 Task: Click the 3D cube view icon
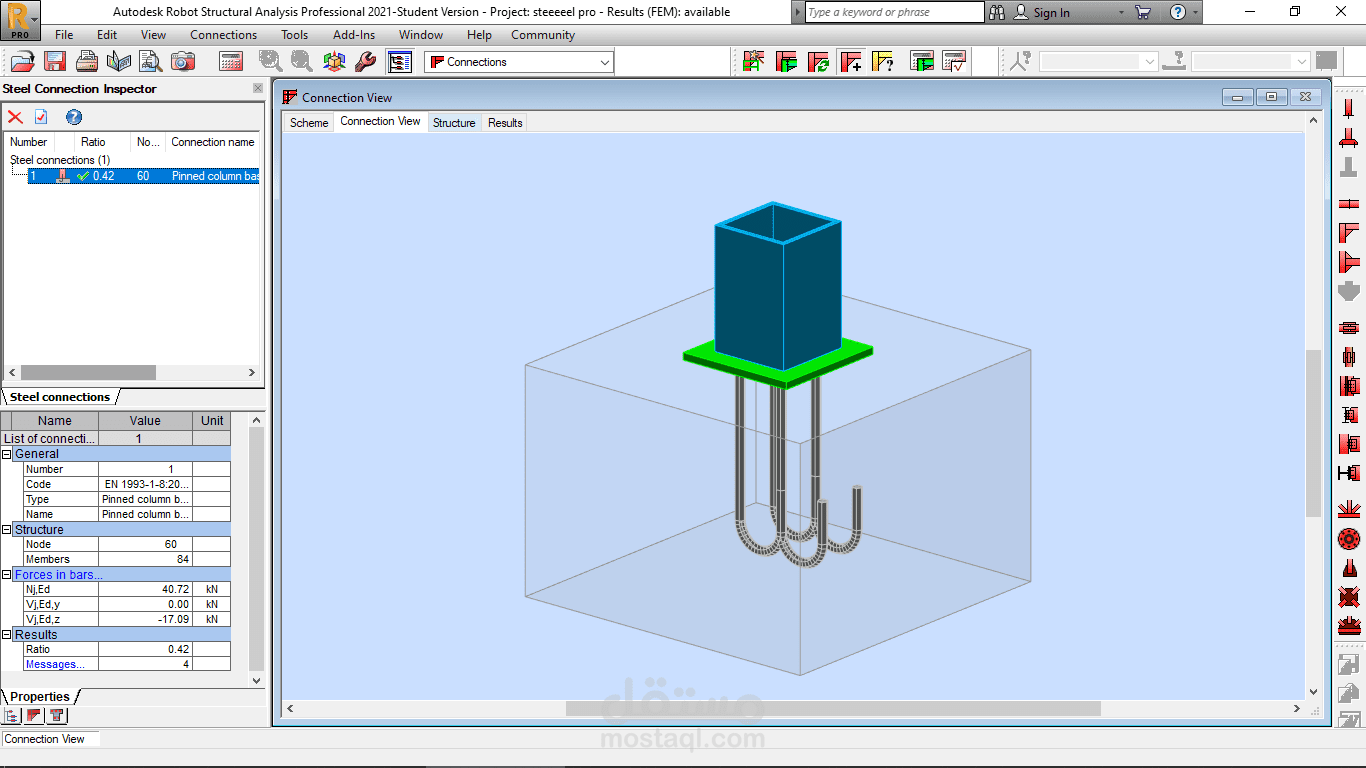(x=334, y=61)
